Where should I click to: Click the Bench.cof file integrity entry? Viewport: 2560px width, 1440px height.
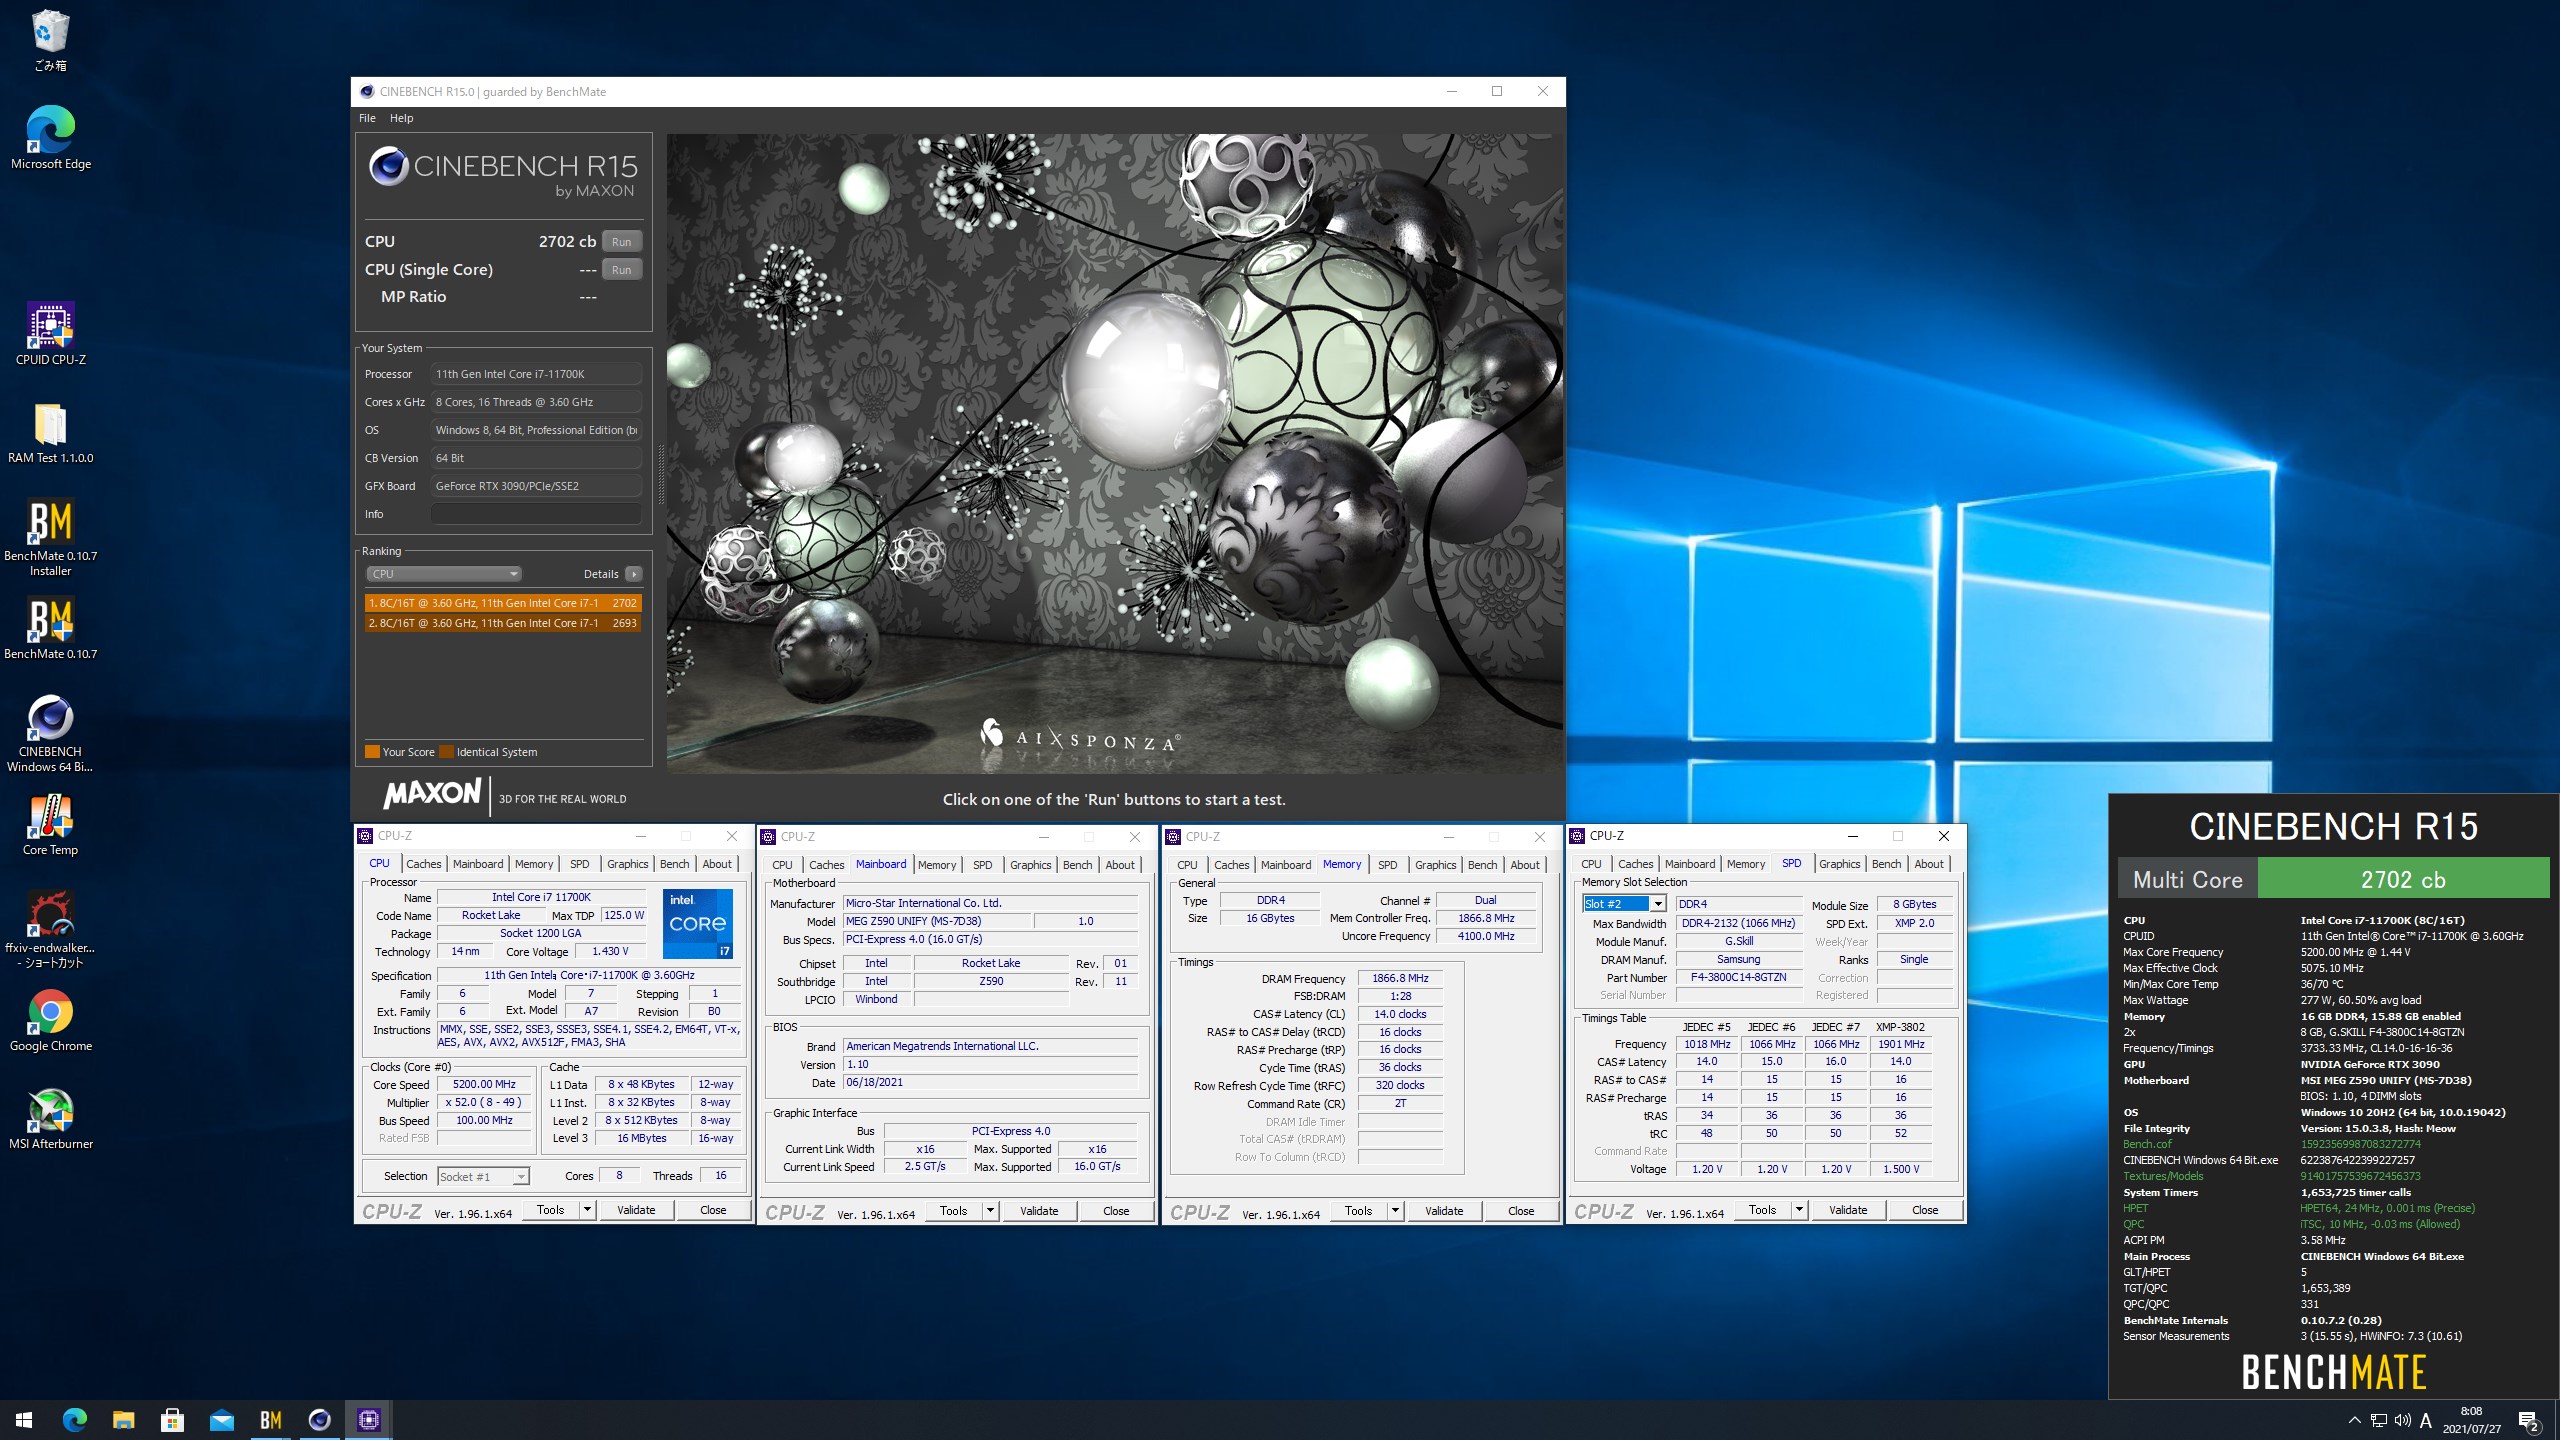[x=2147, y=1144]
